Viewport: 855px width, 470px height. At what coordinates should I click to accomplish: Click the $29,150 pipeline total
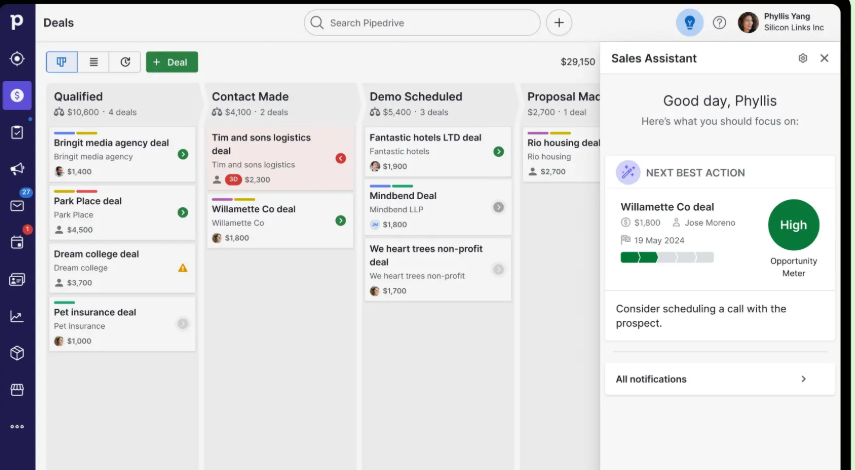click(x=578, y=62)
